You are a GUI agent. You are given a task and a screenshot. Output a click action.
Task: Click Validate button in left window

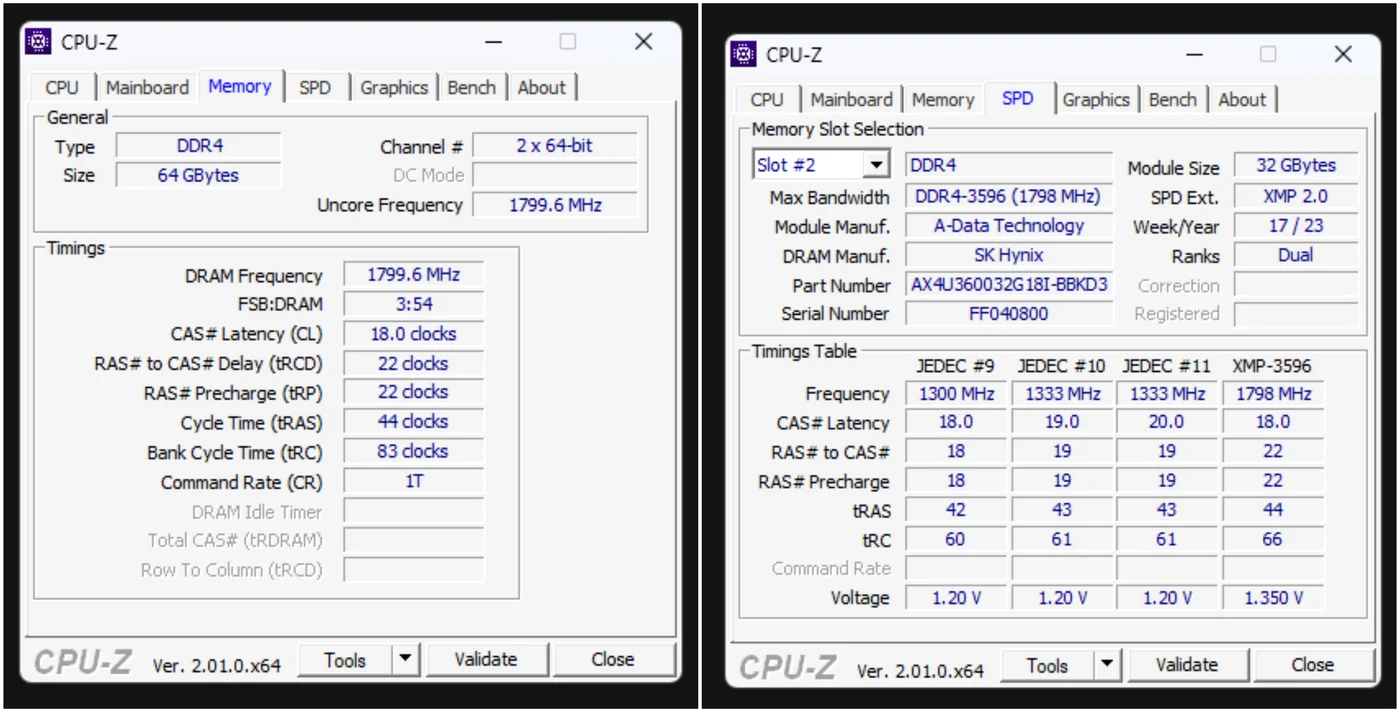click(486, 660)
